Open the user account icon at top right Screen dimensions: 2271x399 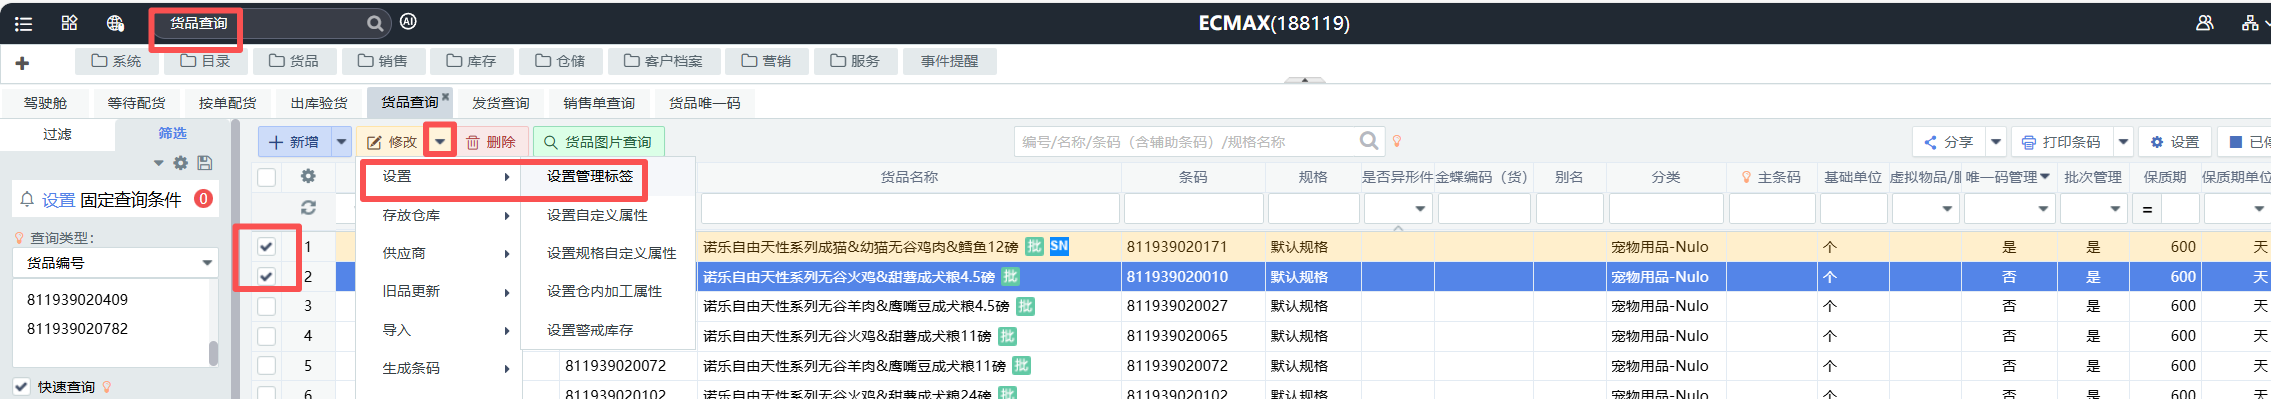point(2204,23)
